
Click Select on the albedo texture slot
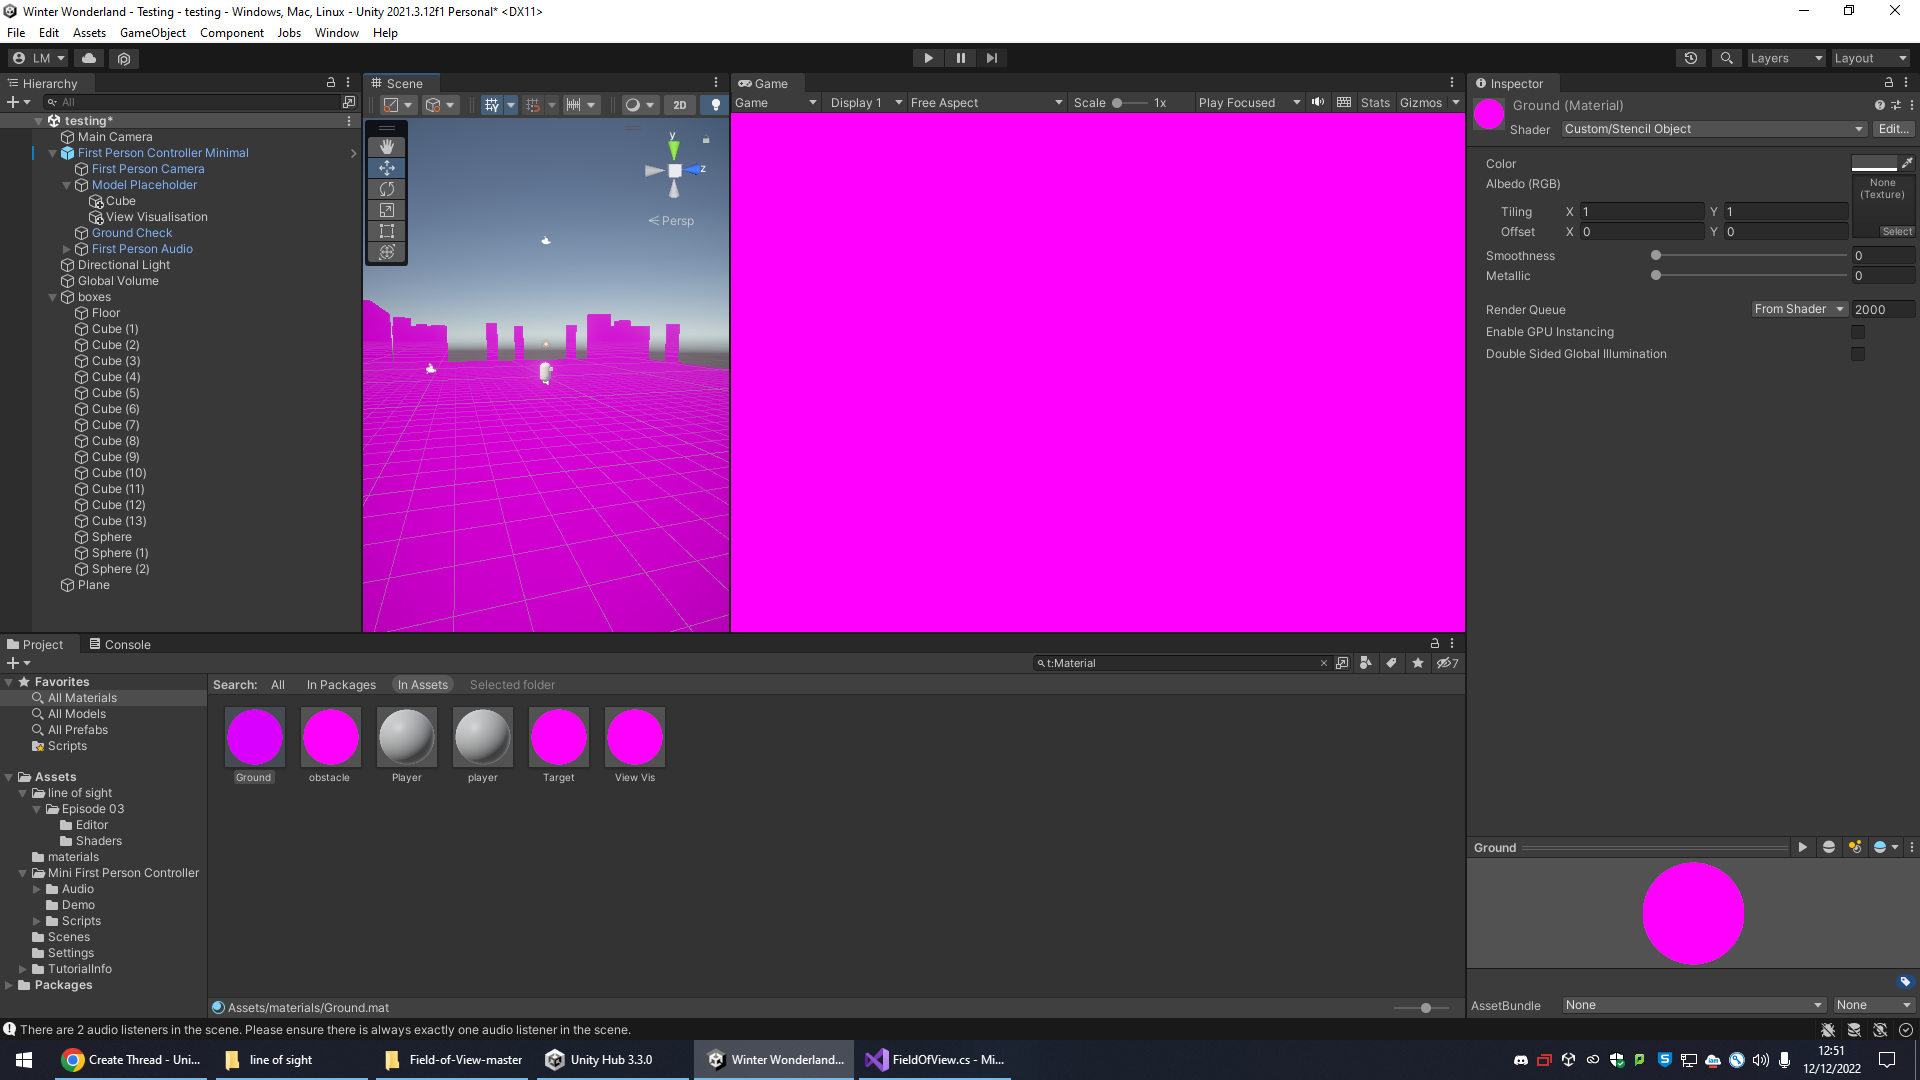(1897, 230)
